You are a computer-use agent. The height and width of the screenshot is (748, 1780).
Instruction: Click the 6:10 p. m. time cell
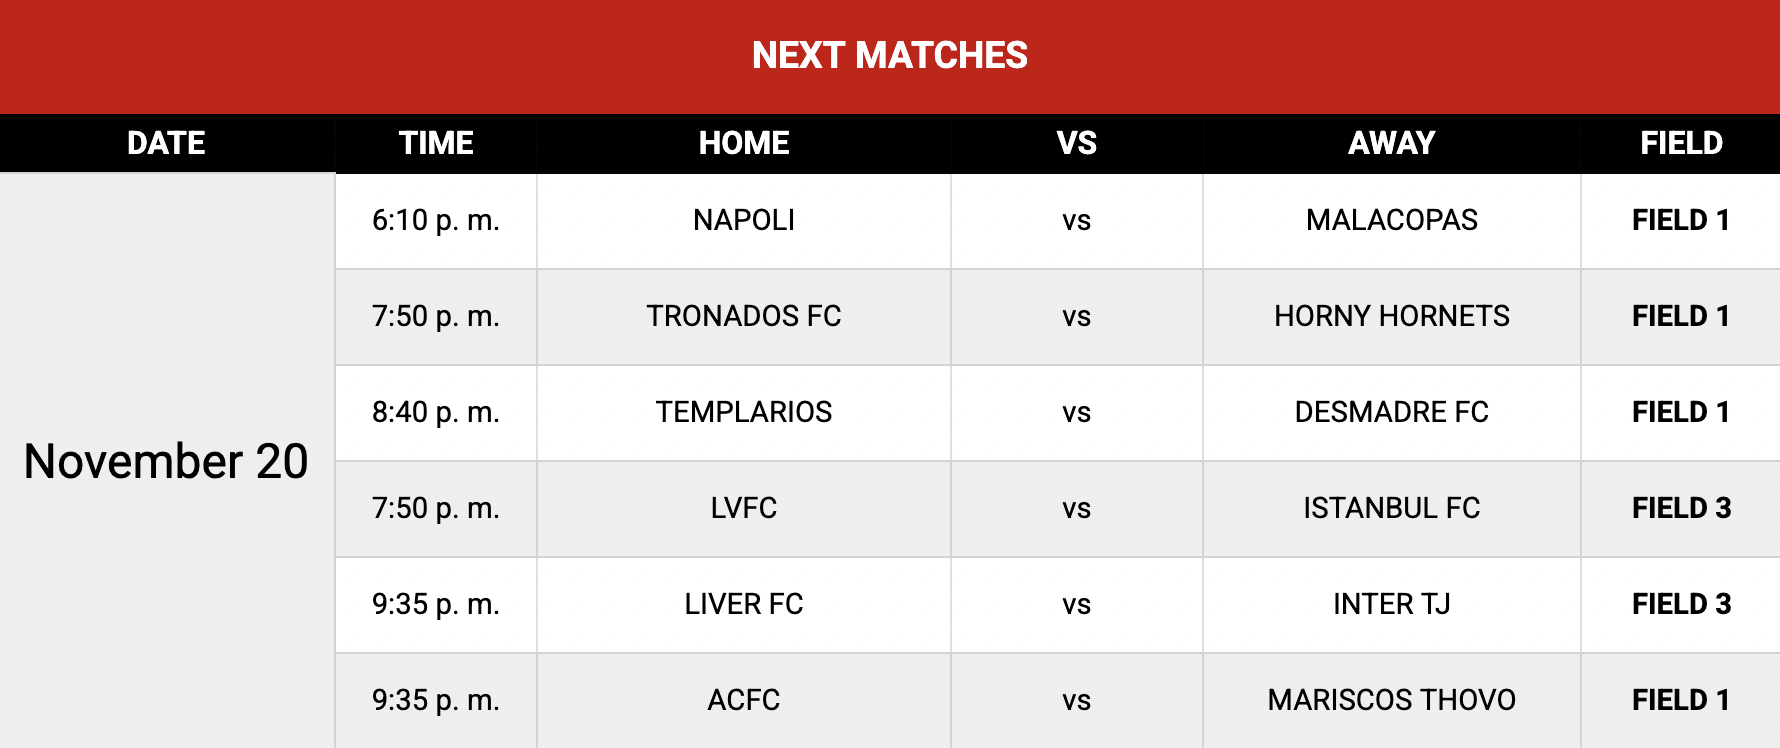[x=436, y=220]
